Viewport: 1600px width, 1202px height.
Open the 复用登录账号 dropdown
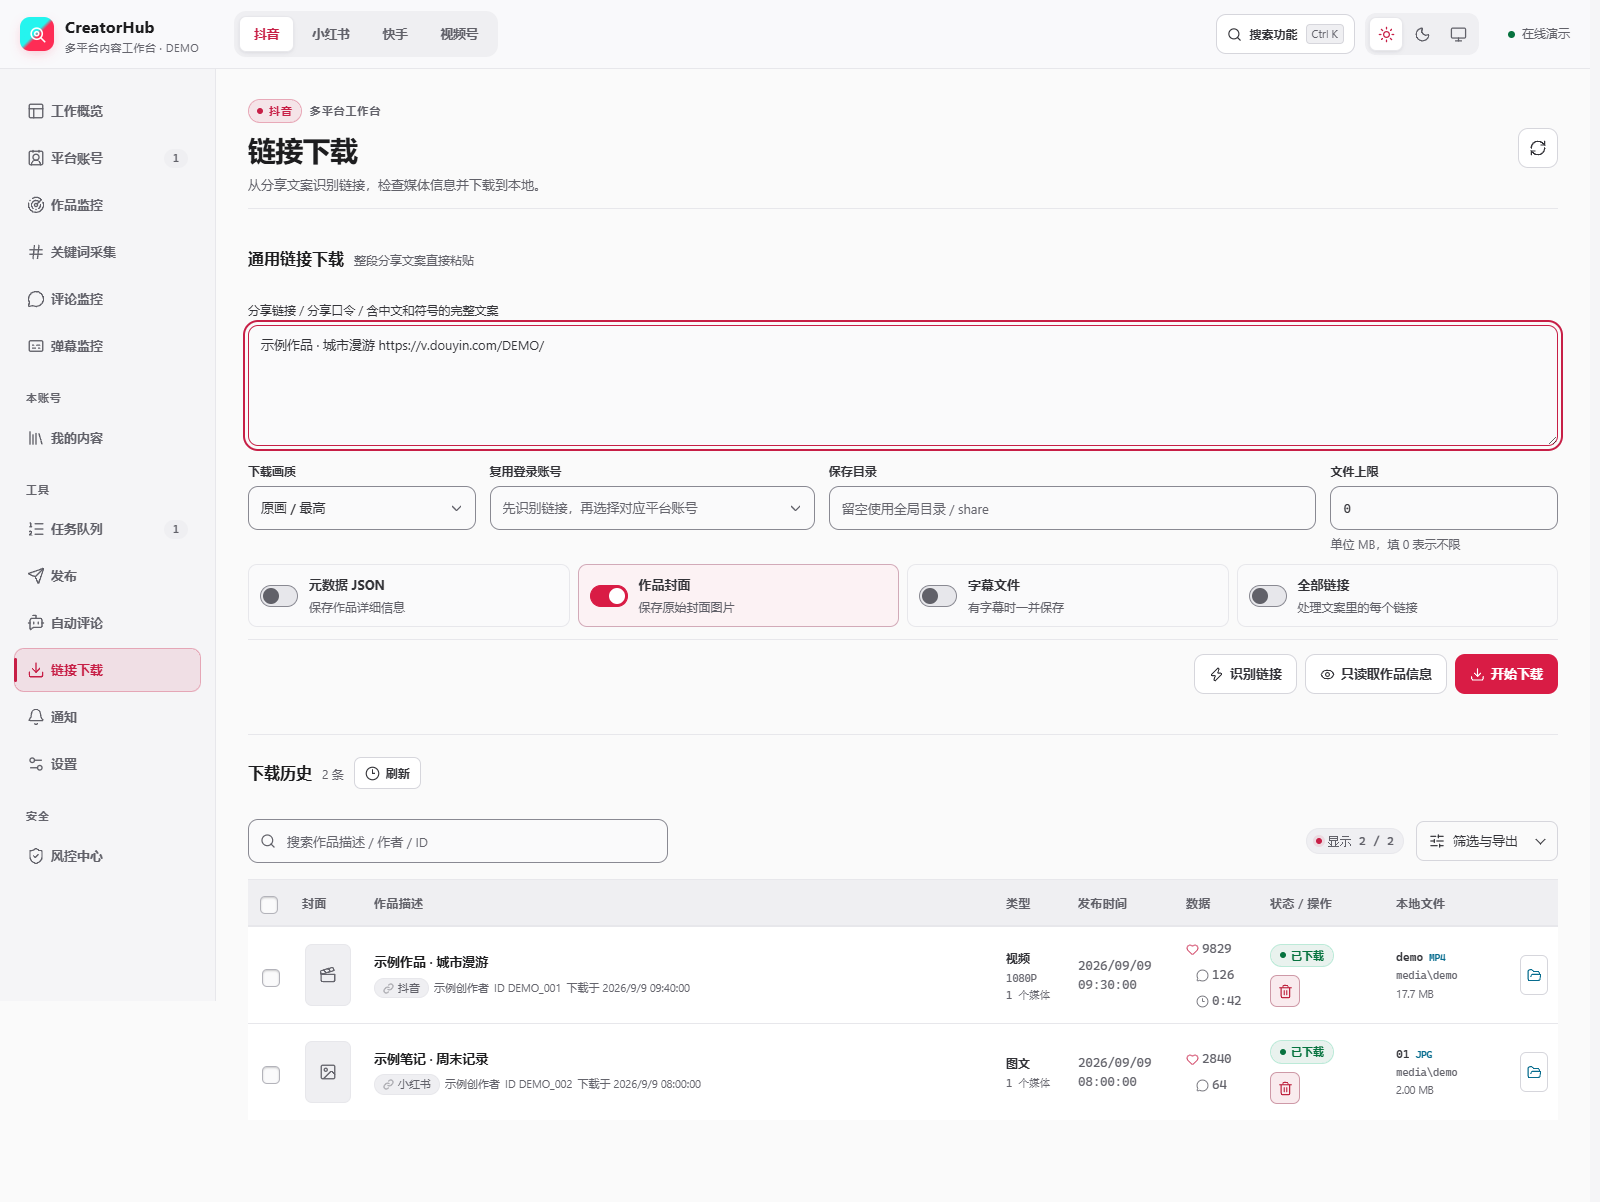(652, 508)
